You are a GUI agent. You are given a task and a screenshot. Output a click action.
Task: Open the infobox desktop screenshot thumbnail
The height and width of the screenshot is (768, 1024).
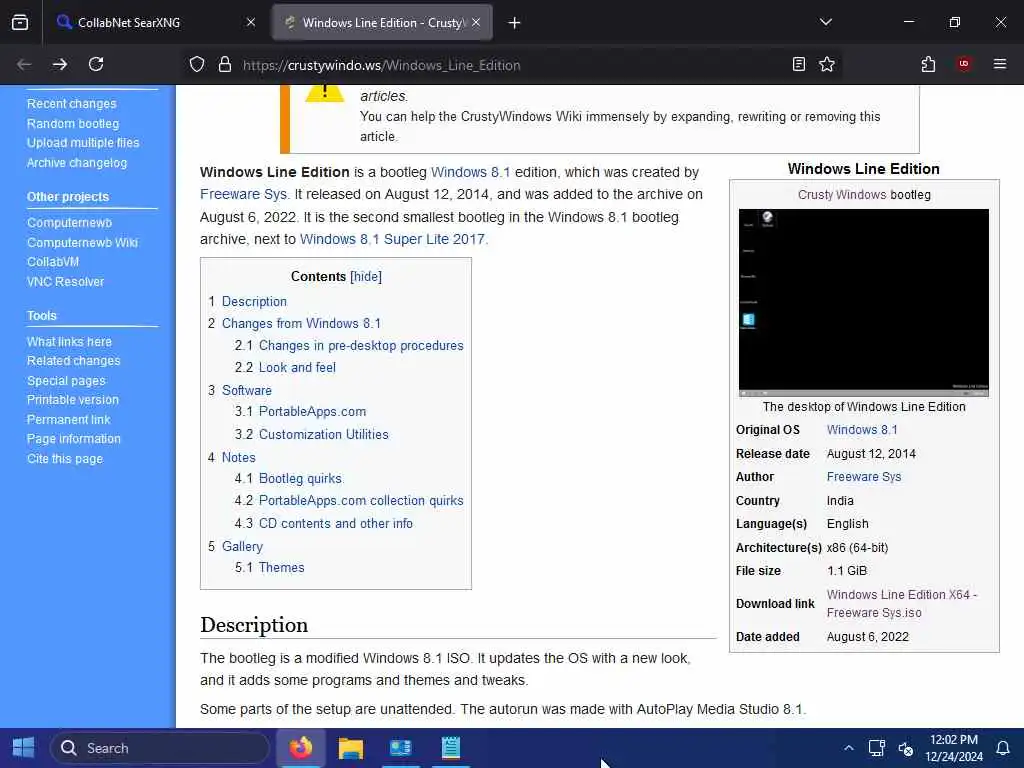pos(863,302)
